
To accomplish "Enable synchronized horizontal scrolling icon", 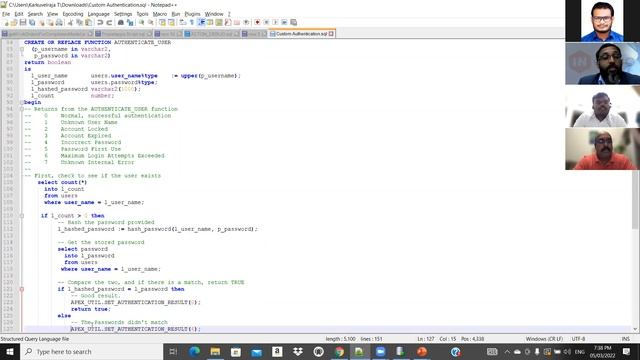I will click(171, 22).
